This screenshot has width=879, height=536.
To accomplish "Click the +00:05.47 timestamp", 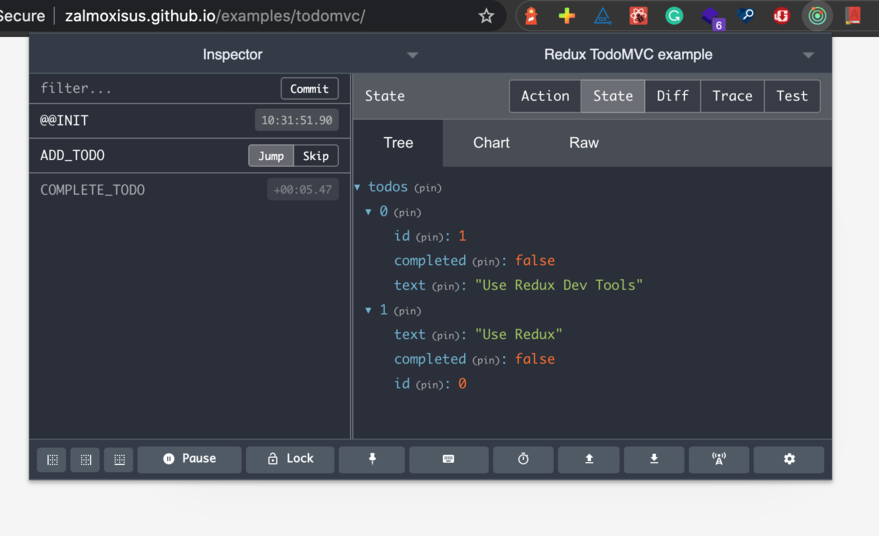I will pyautogui.click(x=303, y=190).
